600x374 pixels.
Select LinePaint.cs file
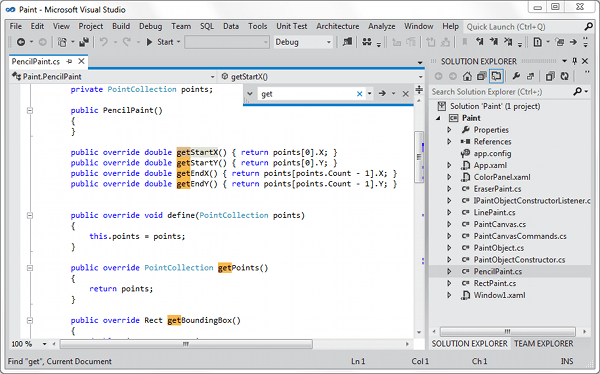coord(494,212)
